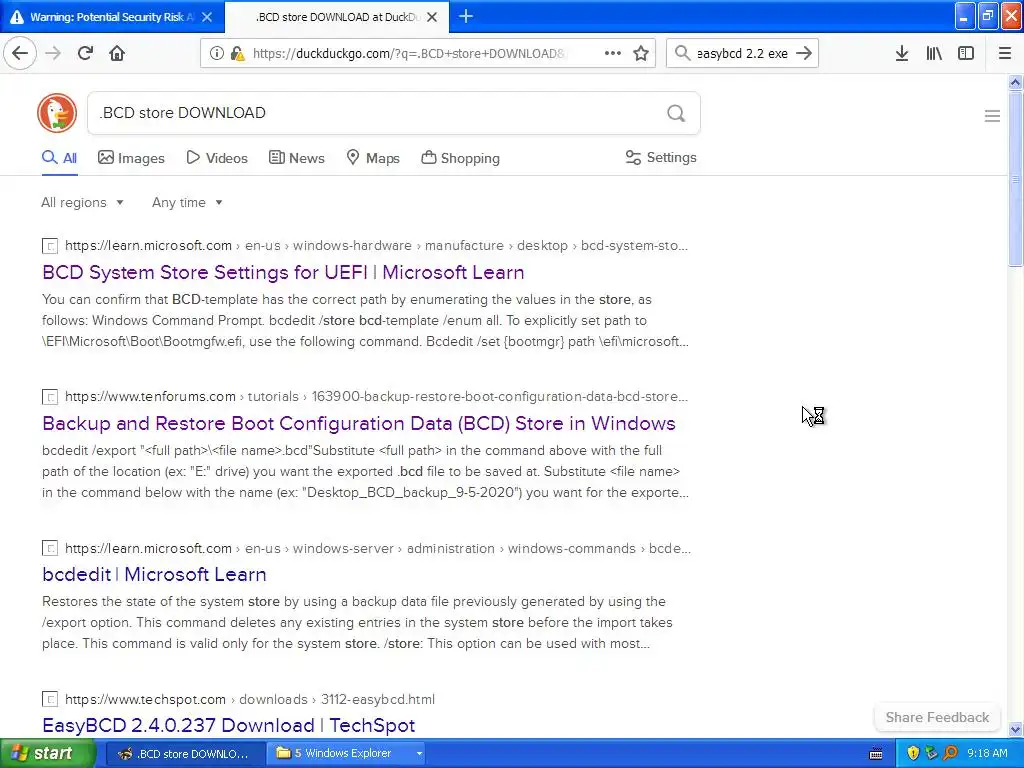Expand the Windows Explorer group arrow
The height and width of the screenshot is (768, 1024).
click(419, 754)
